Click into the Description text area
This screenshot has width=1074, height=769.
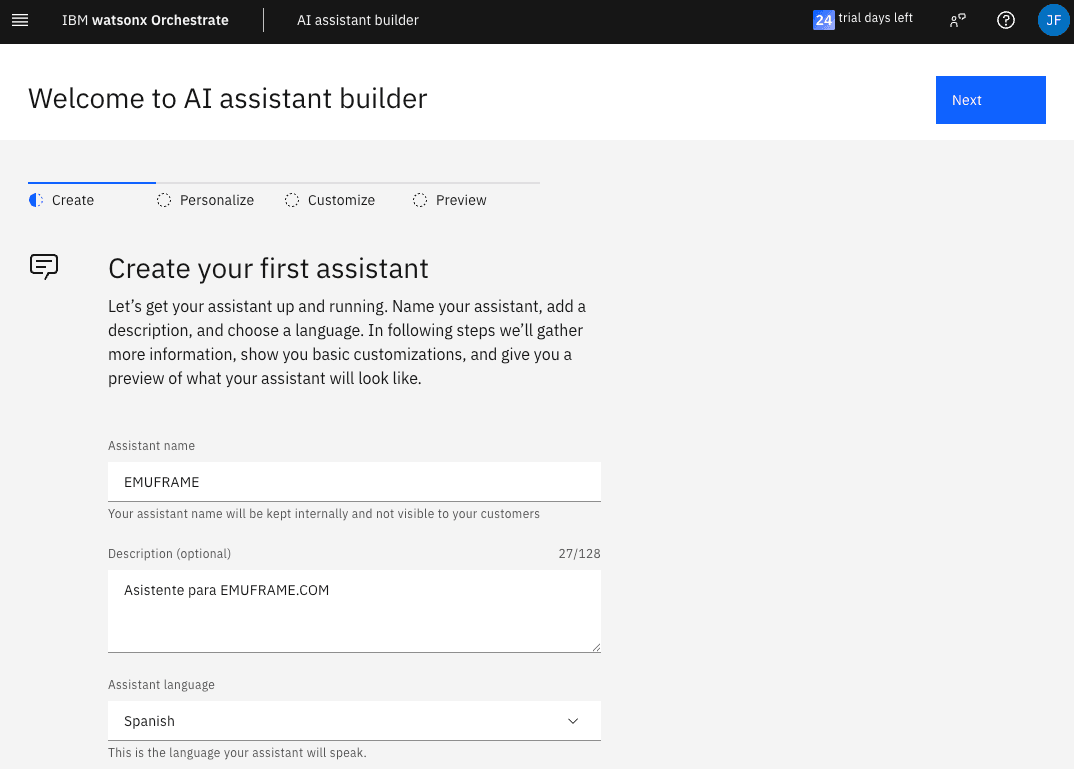[354, 611]
